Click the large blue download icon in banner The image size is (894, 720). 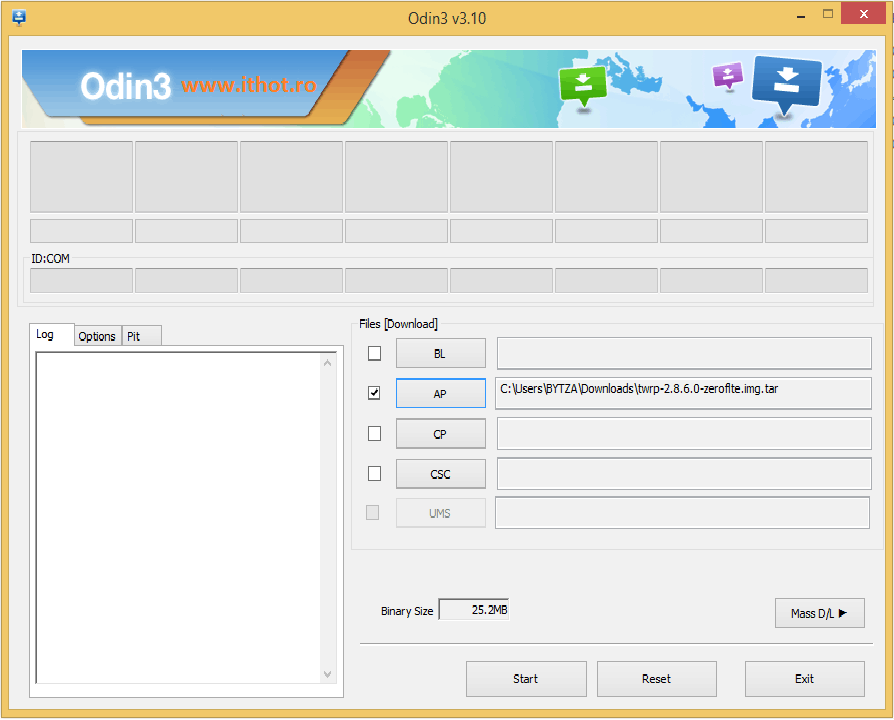[786, 82]
